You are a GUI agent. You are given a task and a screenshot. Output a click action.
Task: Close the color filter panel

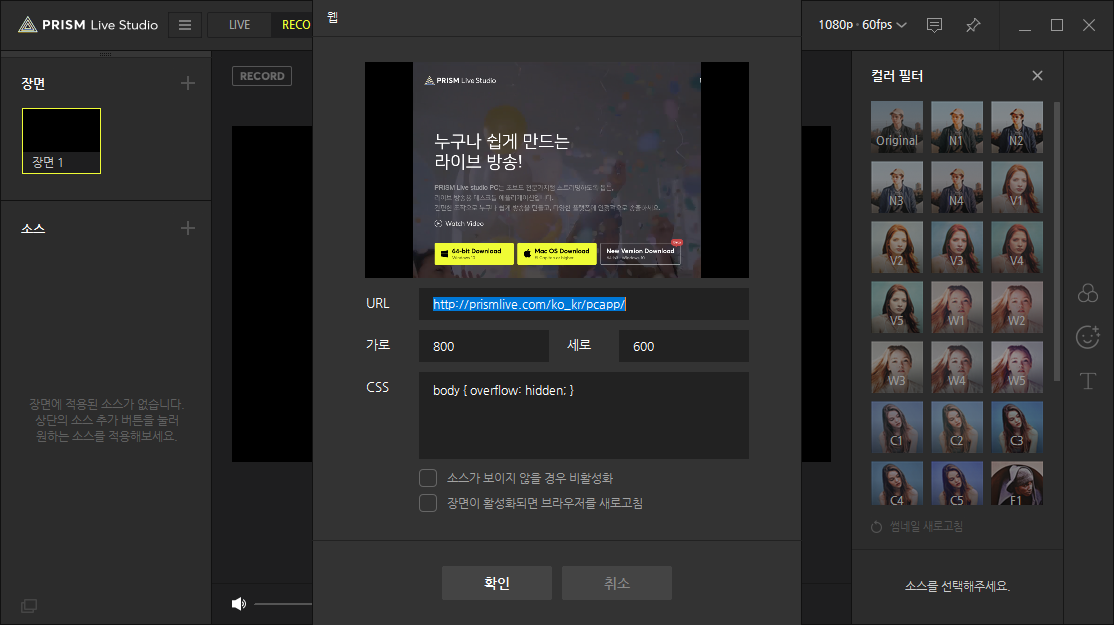(1037, 75)
